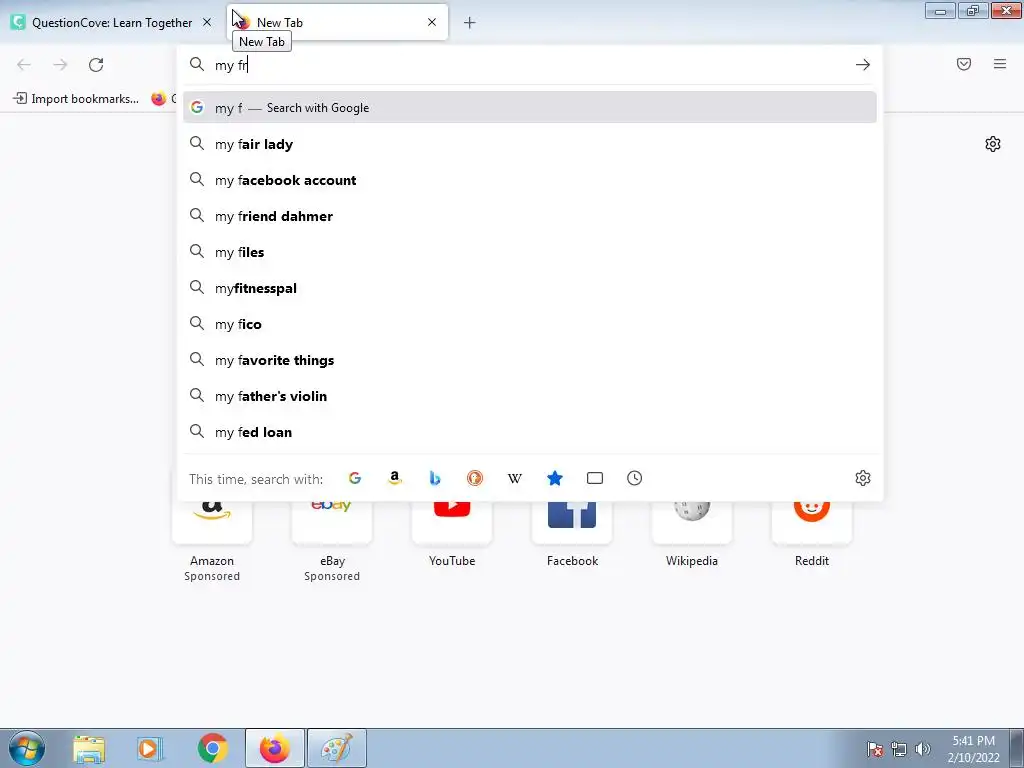Search with Google engine icon
1024x768 pixels.
pos(355,478)
